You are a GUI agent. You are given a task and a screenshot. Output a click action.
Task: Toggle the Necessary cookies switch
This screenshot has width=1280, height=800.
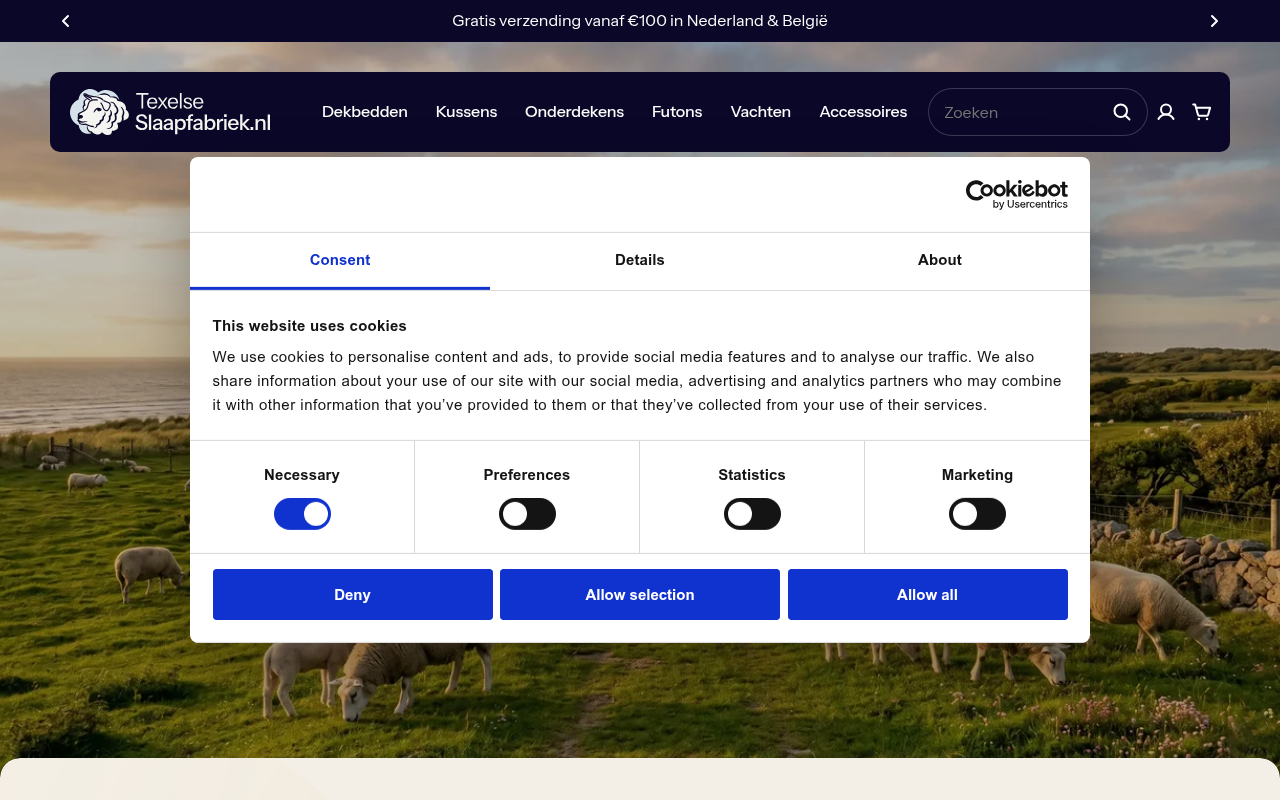click(302, 514)
